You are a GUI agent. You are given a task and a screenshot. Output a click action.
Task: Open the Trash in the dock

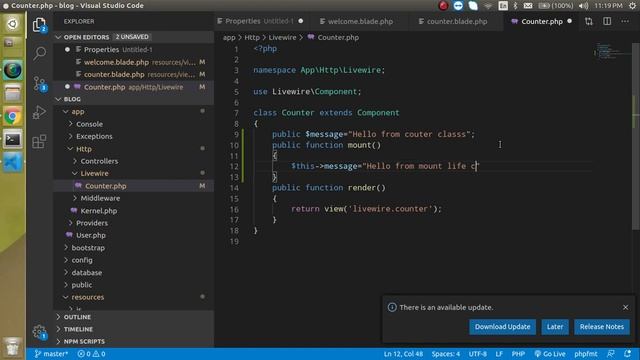[x=12, y=346]
